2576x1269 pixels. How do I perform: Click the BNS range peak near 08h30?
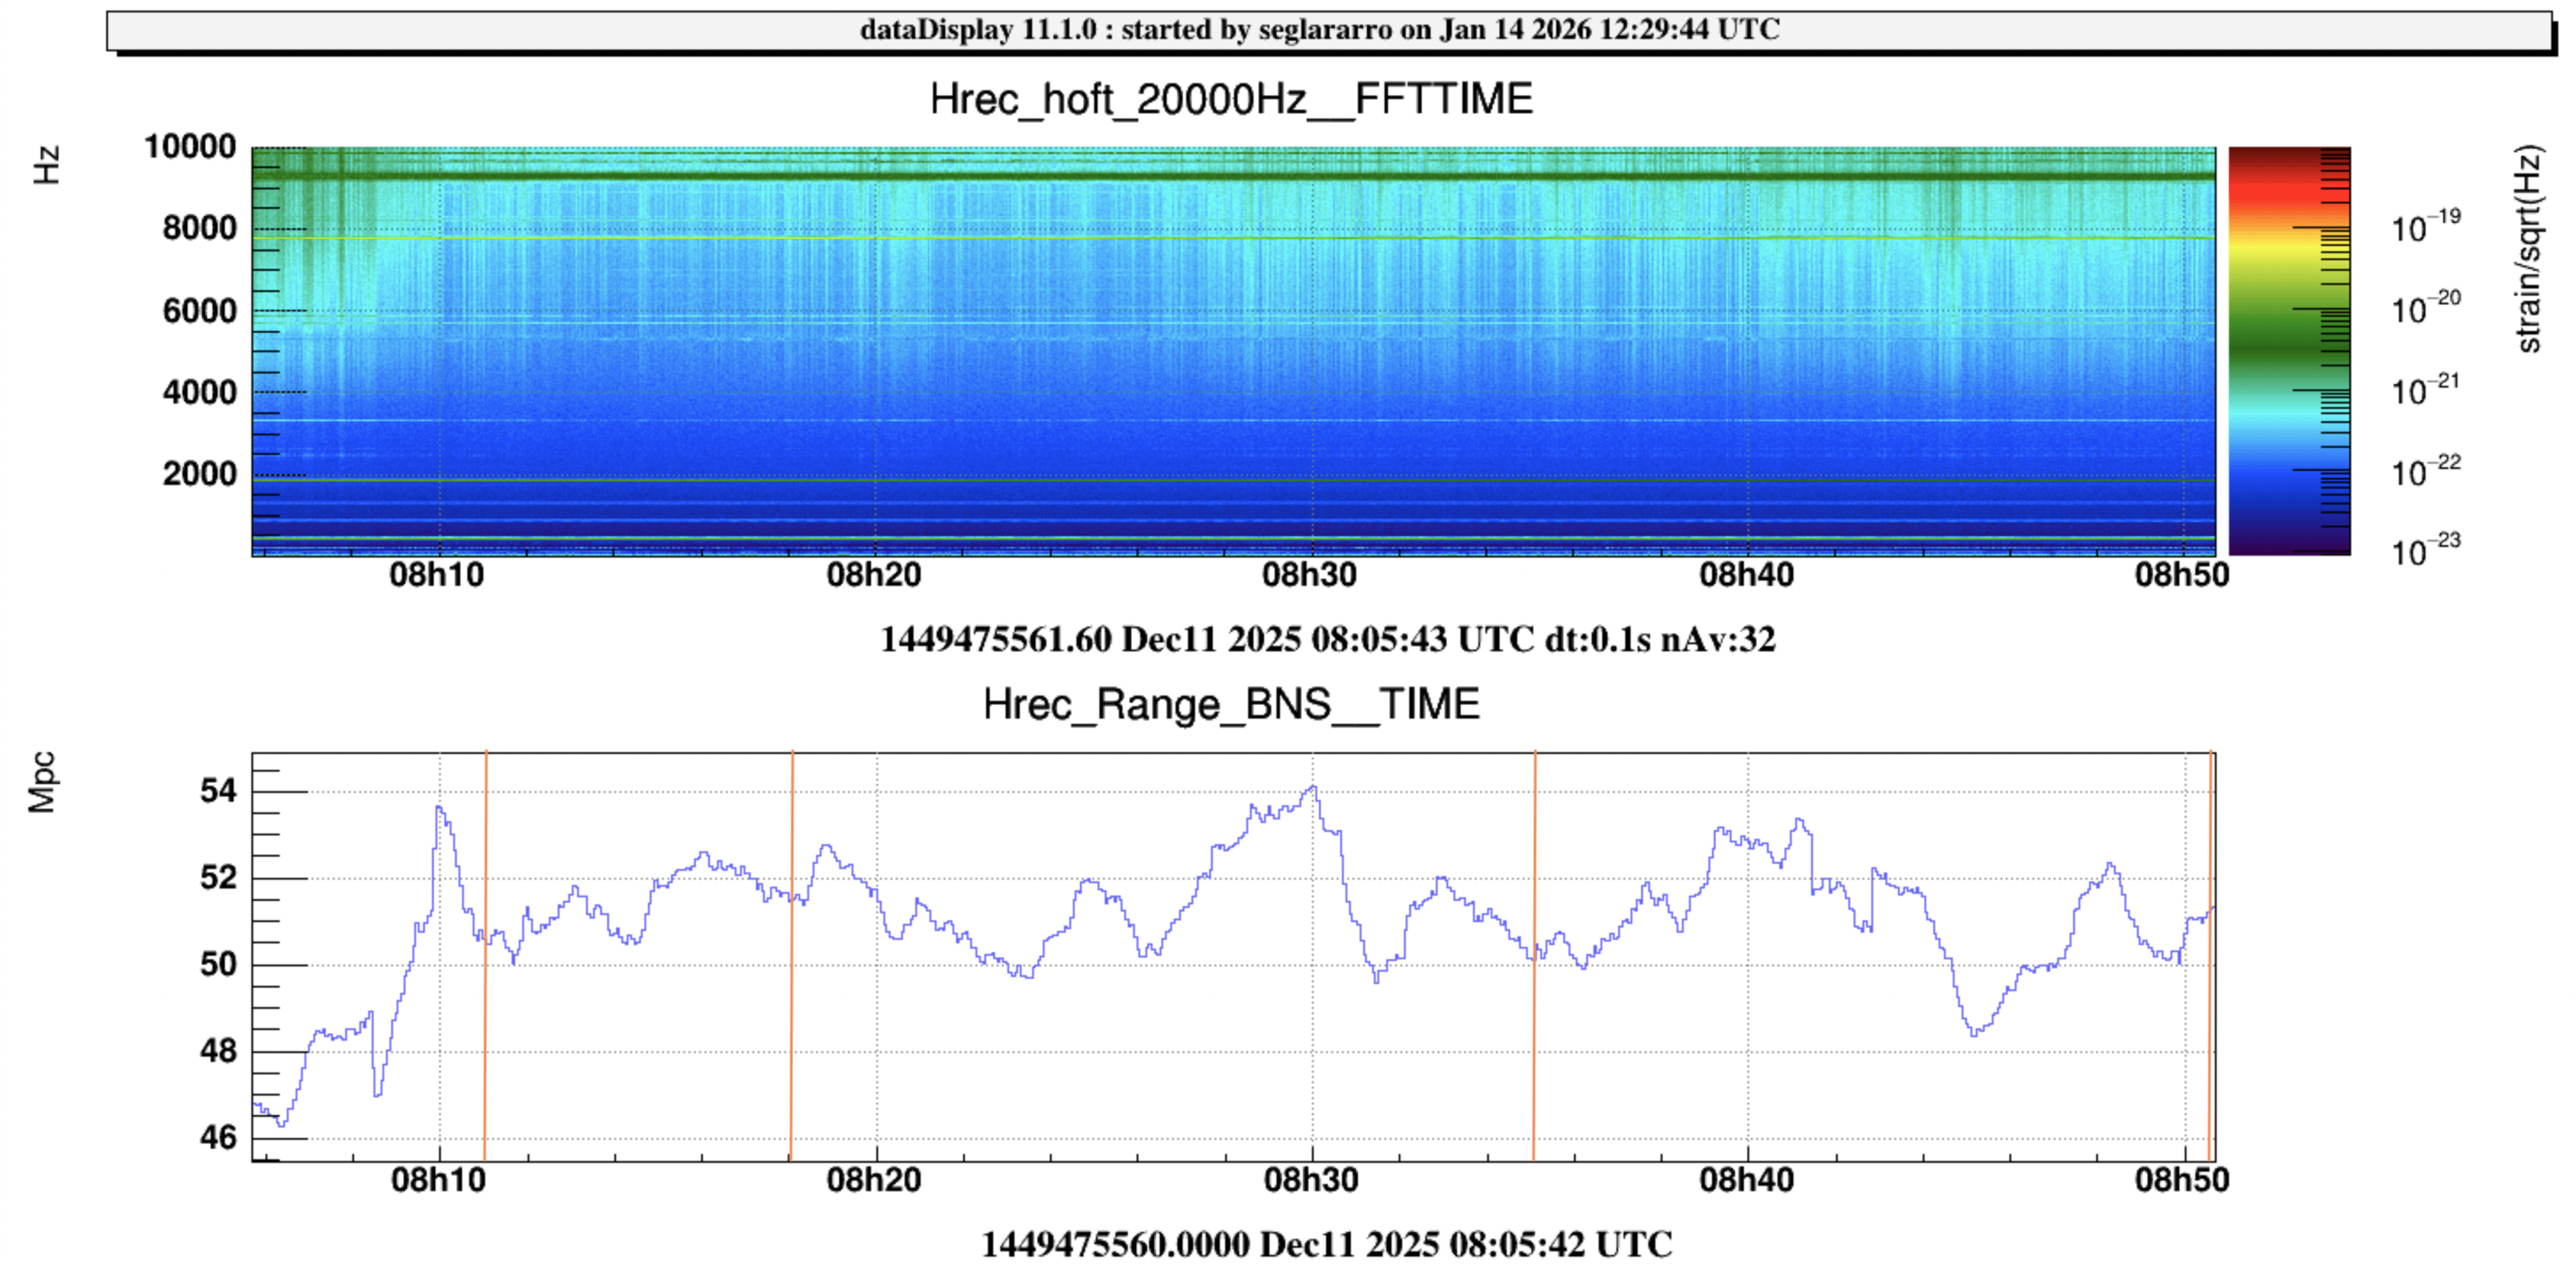1314,788
